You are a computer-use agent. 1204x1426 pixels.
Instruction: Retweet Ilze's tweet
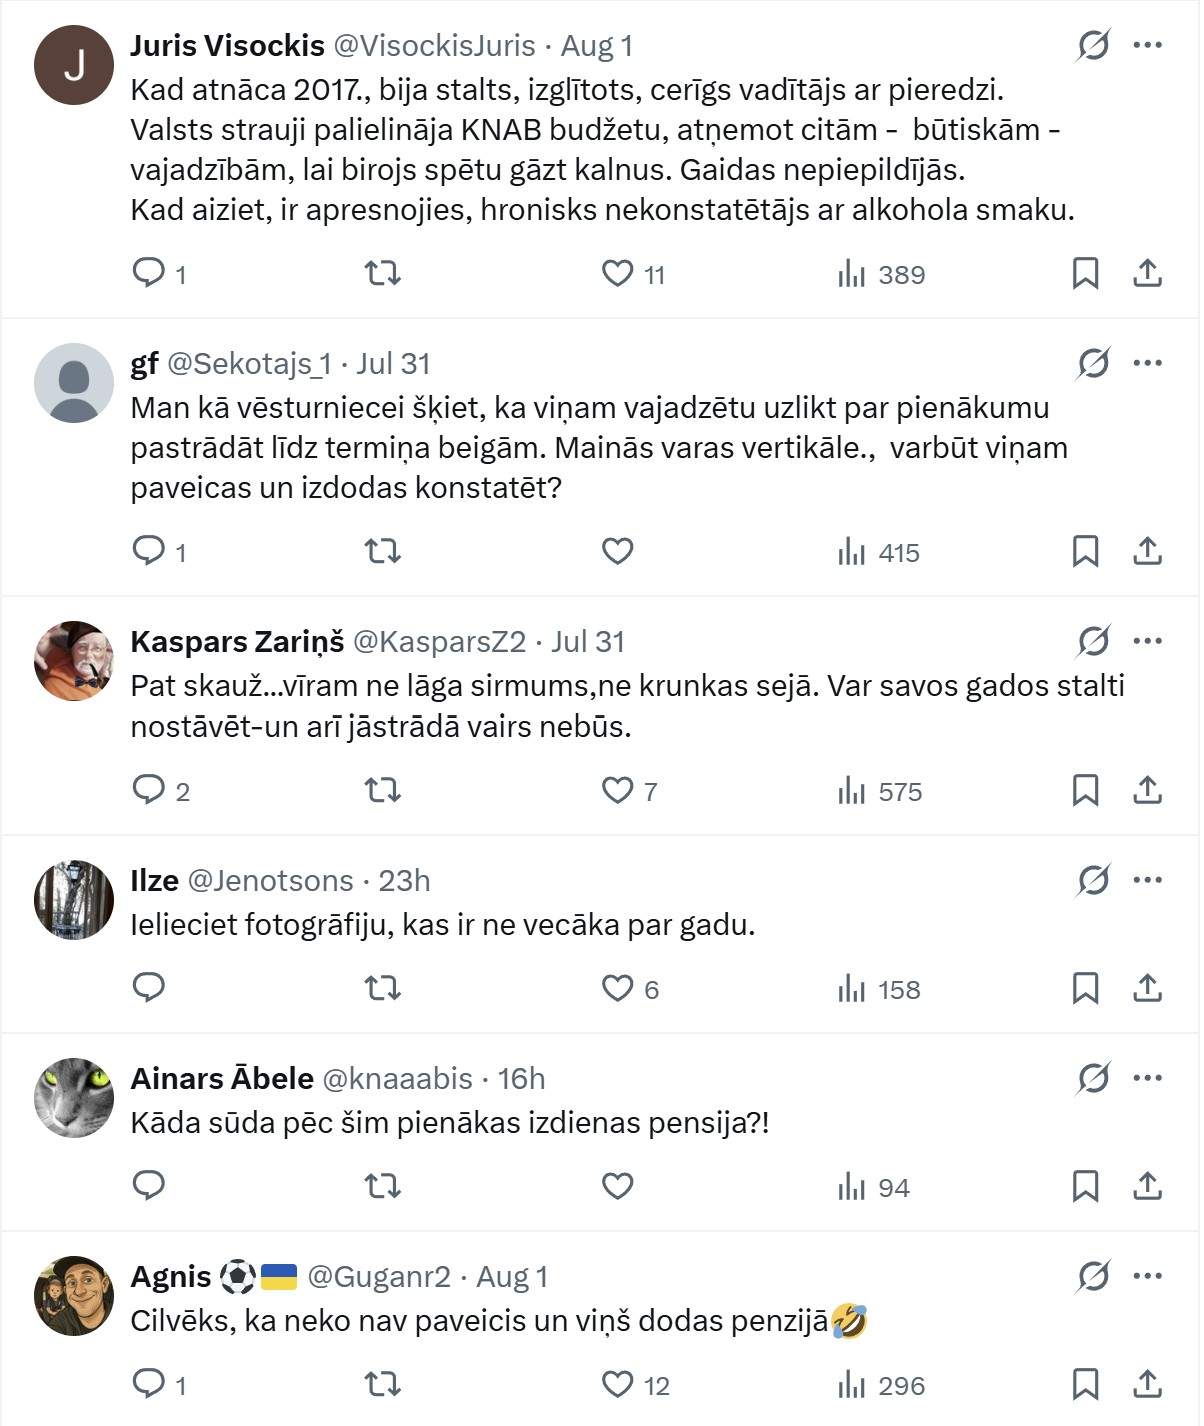point(382,988)
